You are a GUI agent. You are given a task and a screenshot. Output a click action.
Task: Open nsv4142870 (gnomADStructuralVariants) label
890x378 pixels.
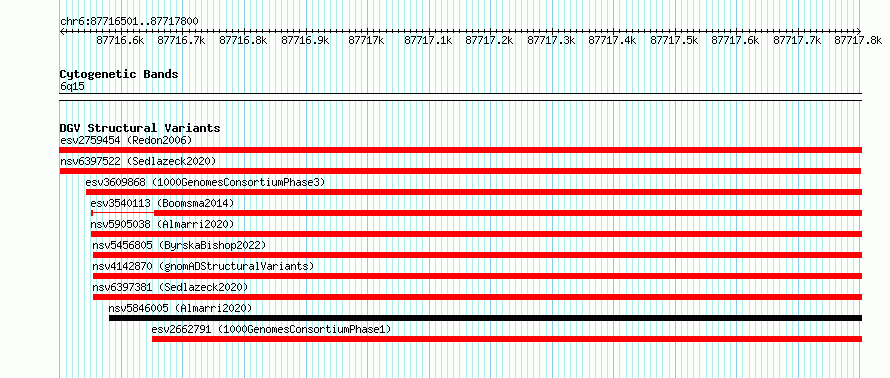tap(203, 266)
